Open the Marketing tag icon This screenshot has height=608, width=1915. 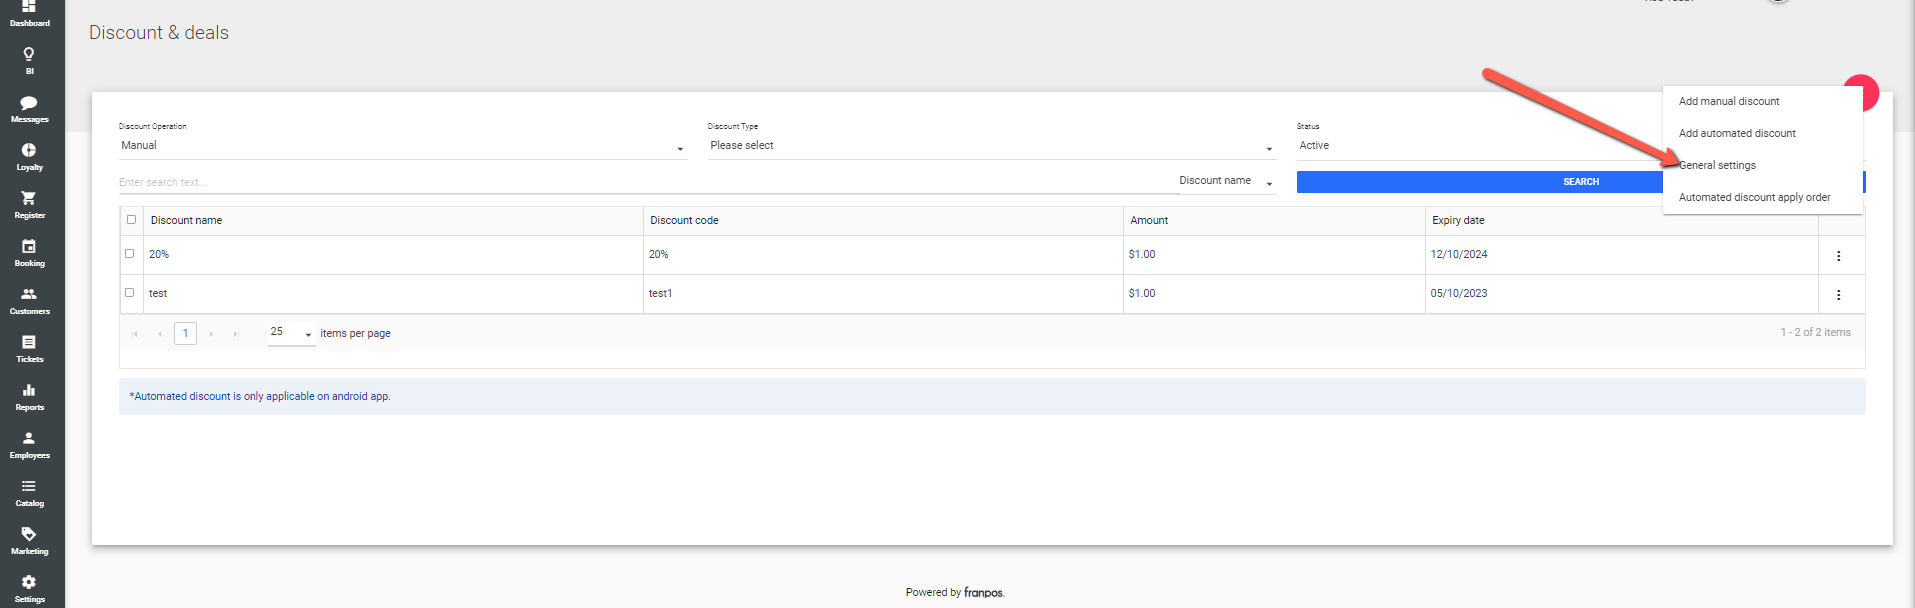pos(29,541)
